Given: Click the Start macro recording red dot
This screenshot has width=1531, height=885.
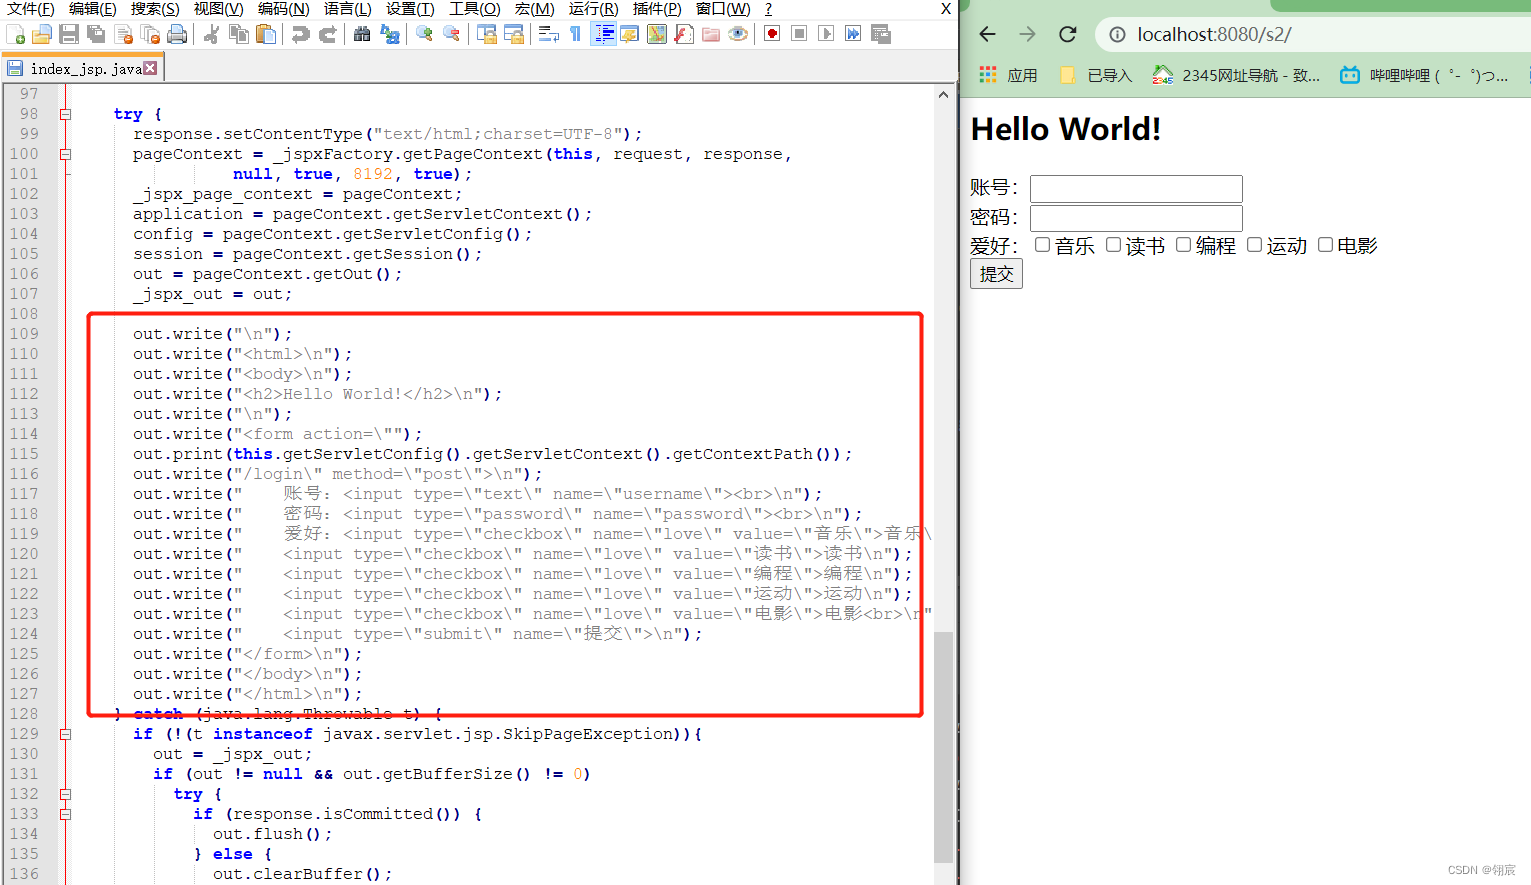Looking at the screenshot, I should click(772, 35).
